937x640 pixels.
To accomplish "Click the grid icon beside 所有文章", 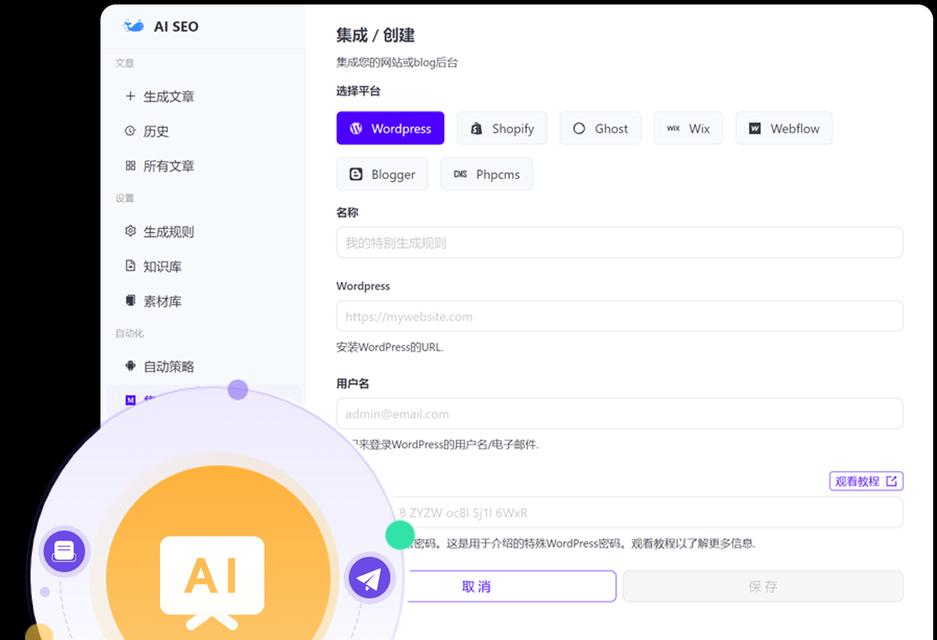I will [130, 166].
